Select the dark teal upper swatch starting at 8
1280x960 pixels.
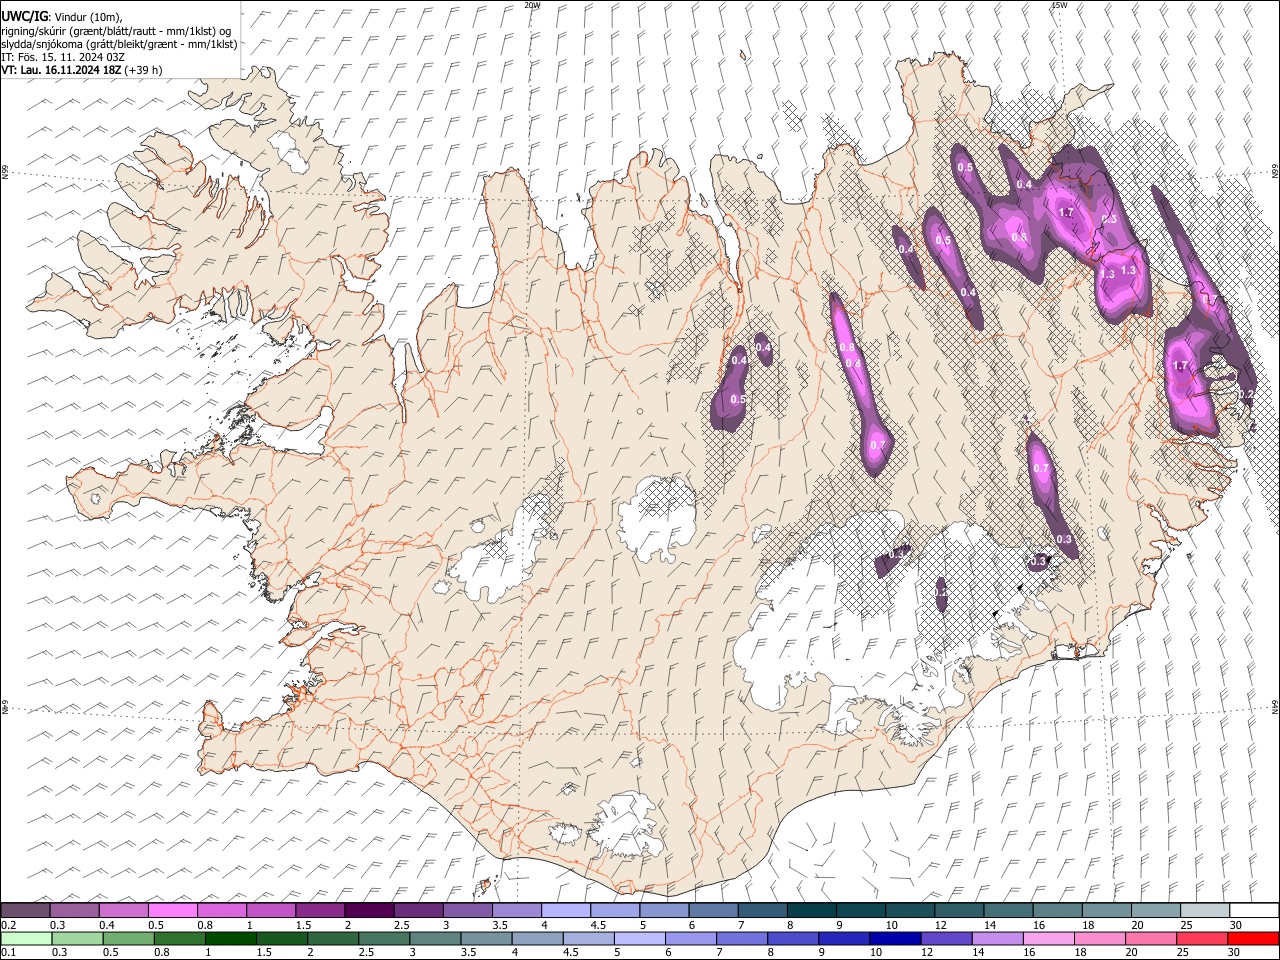point(811,910)
